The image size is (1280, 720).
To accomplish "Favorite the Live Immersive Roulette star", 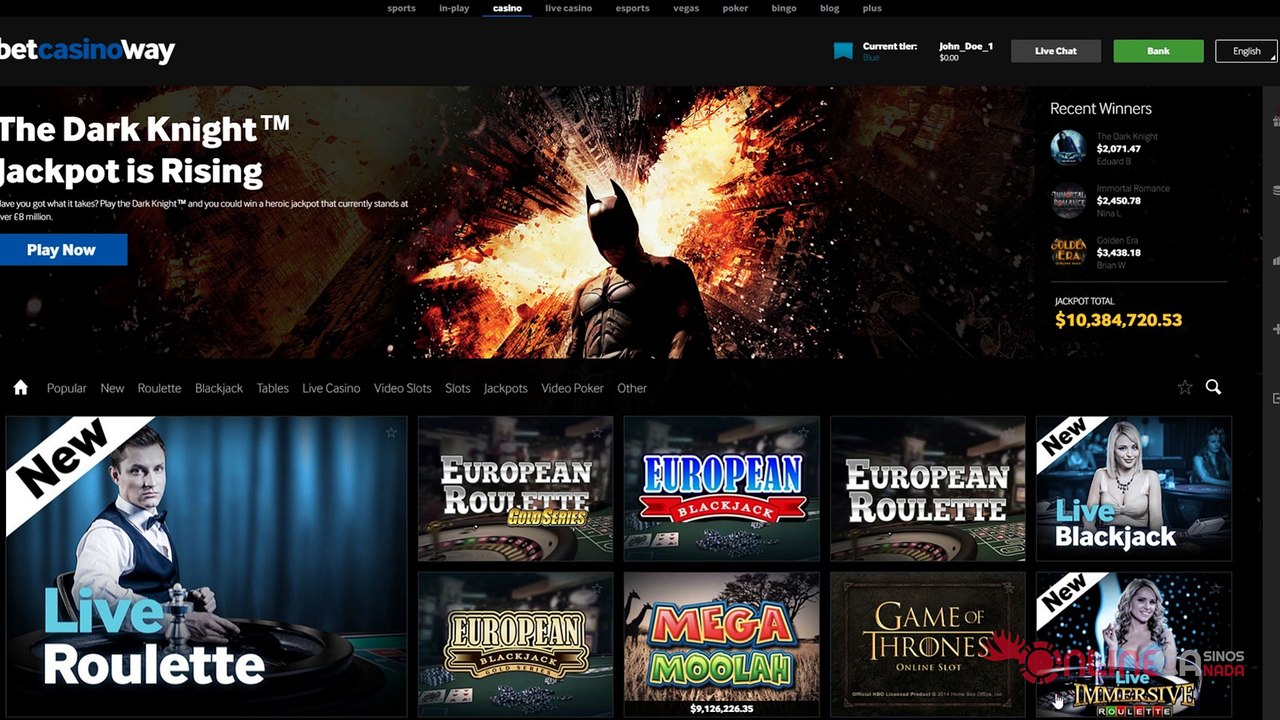I will pos(1216,589).
